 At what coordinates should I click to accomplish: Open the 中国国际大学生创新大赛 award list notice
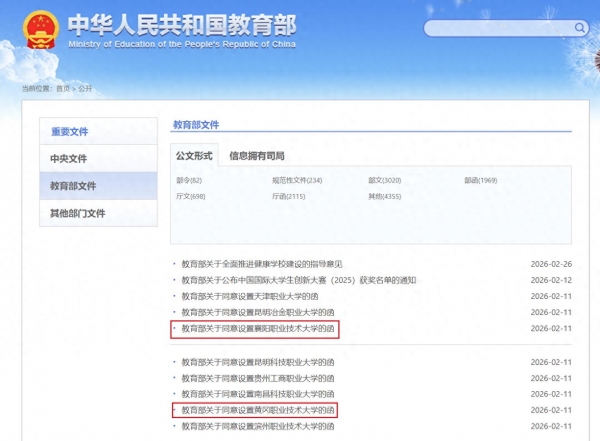click(x=298, y=280)
